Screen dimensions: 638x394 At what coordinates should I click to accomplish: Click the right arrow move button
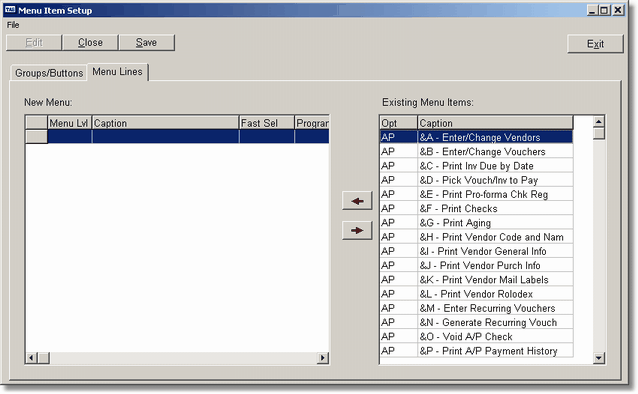(357, 230)
